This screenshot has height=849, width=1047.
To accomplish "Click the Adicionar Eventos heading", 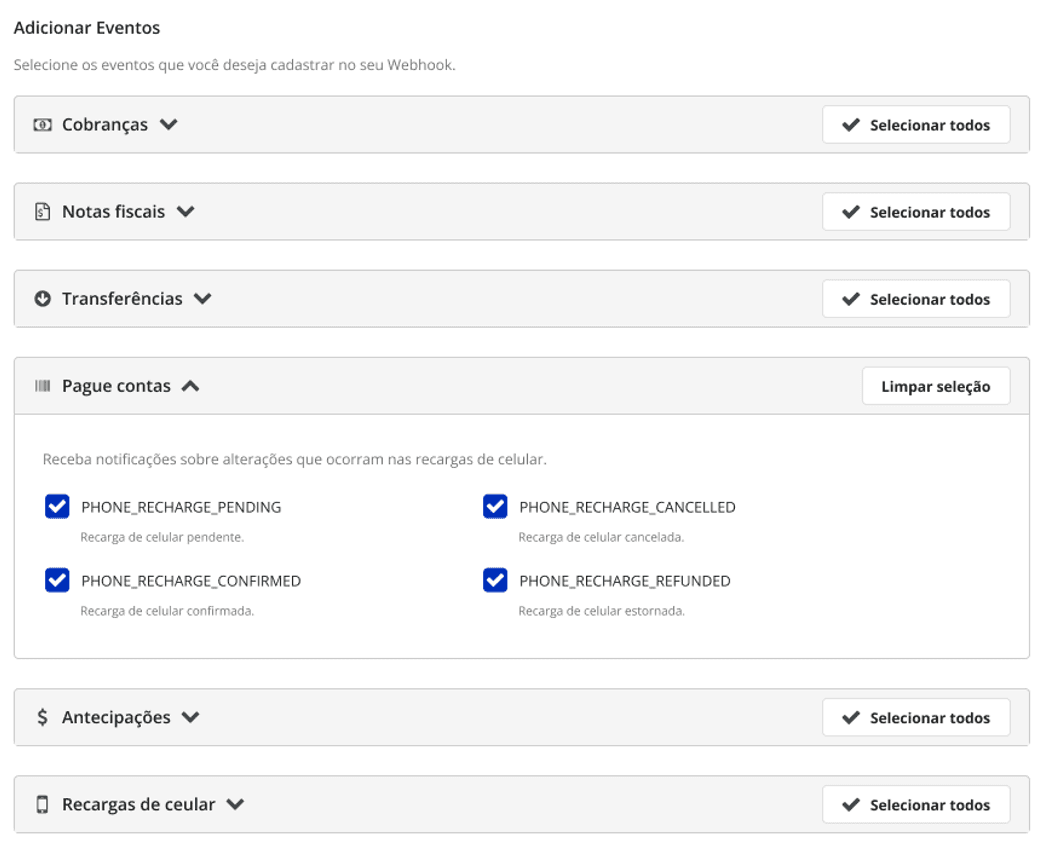I will [87, 28].
